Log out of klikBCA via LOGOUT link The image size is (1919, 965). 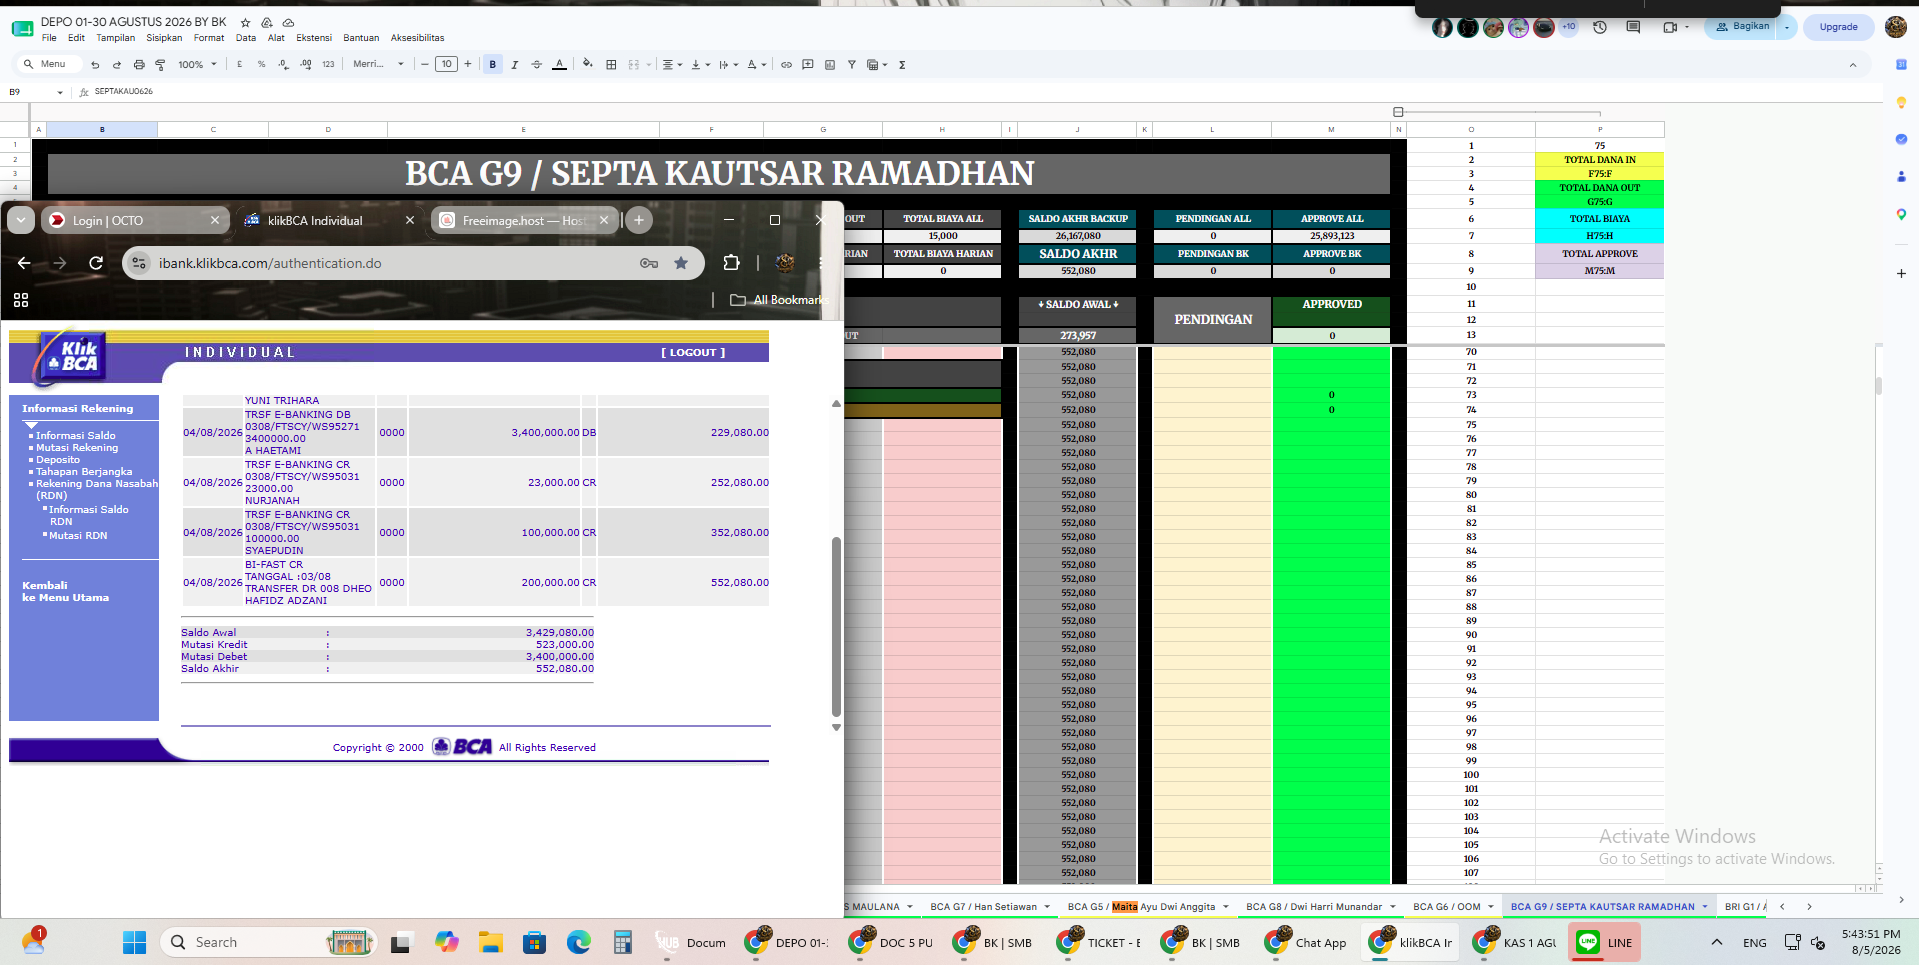point(693,352)
